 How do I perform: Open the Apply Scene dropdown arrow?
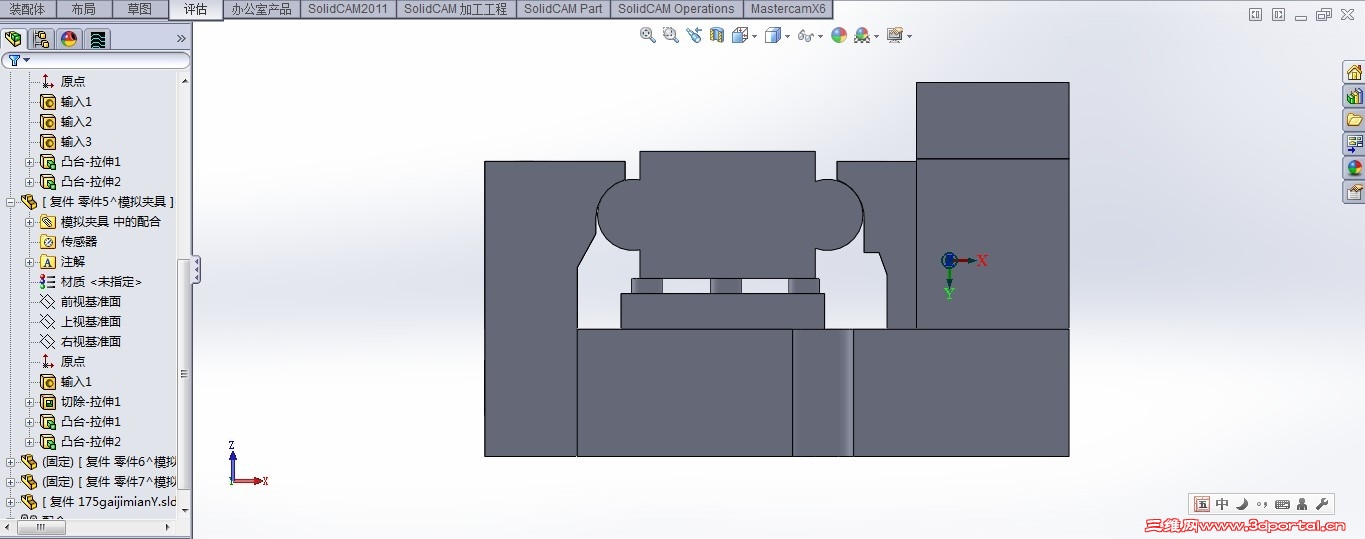tap(876, 37)
